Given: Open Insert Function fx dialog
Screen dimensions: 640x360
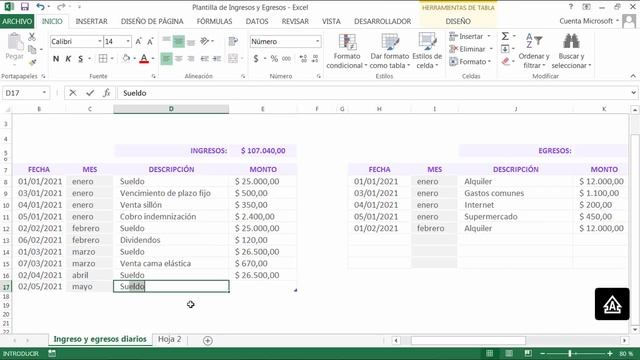Looking at the screenshot, I should coord(107,93).
